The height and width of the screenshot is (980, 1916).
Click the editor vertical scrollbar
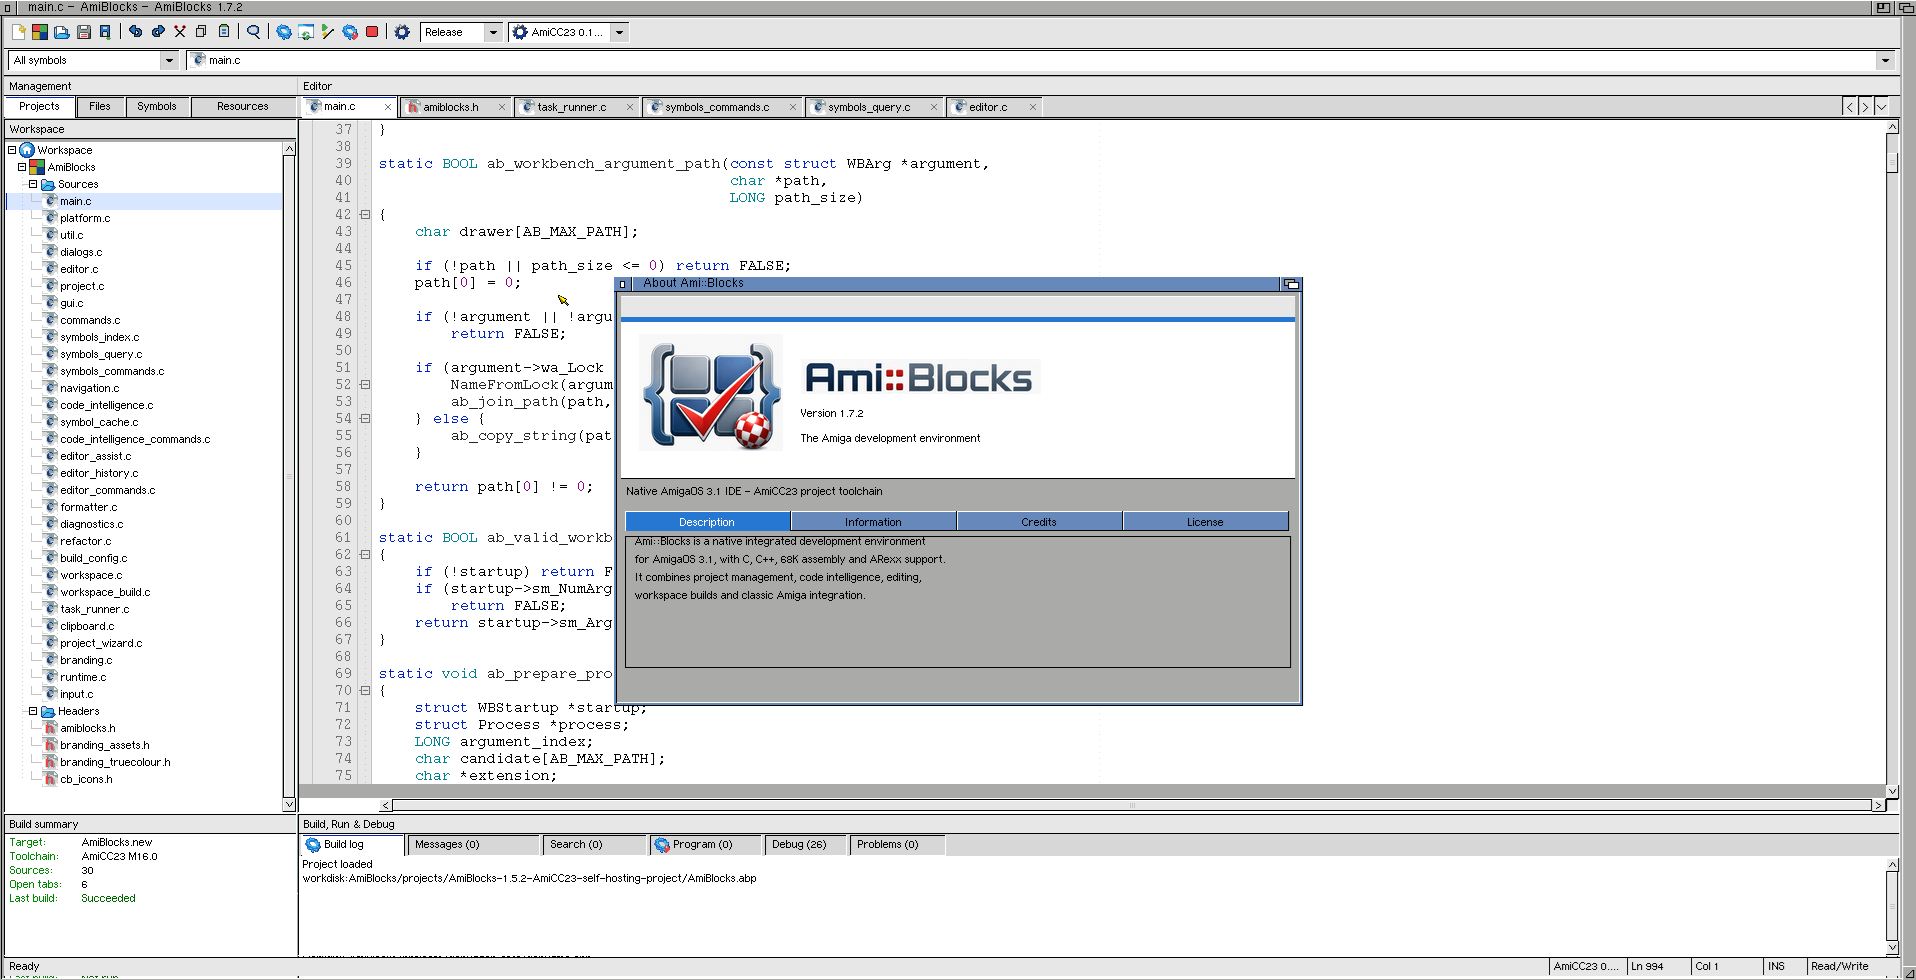[x=1892, y=459]
